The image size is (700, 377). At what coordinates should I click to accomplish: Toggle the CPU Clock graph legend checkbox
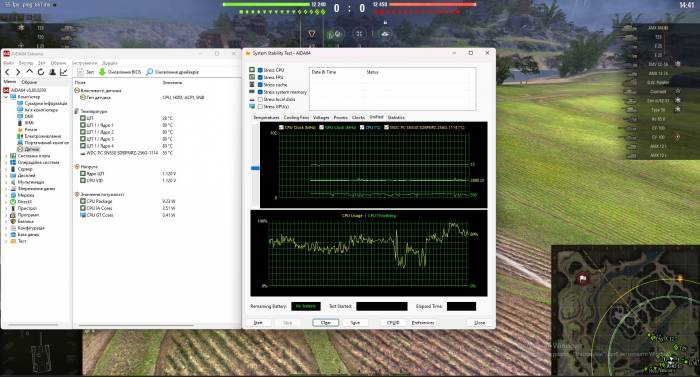point(281,127)
